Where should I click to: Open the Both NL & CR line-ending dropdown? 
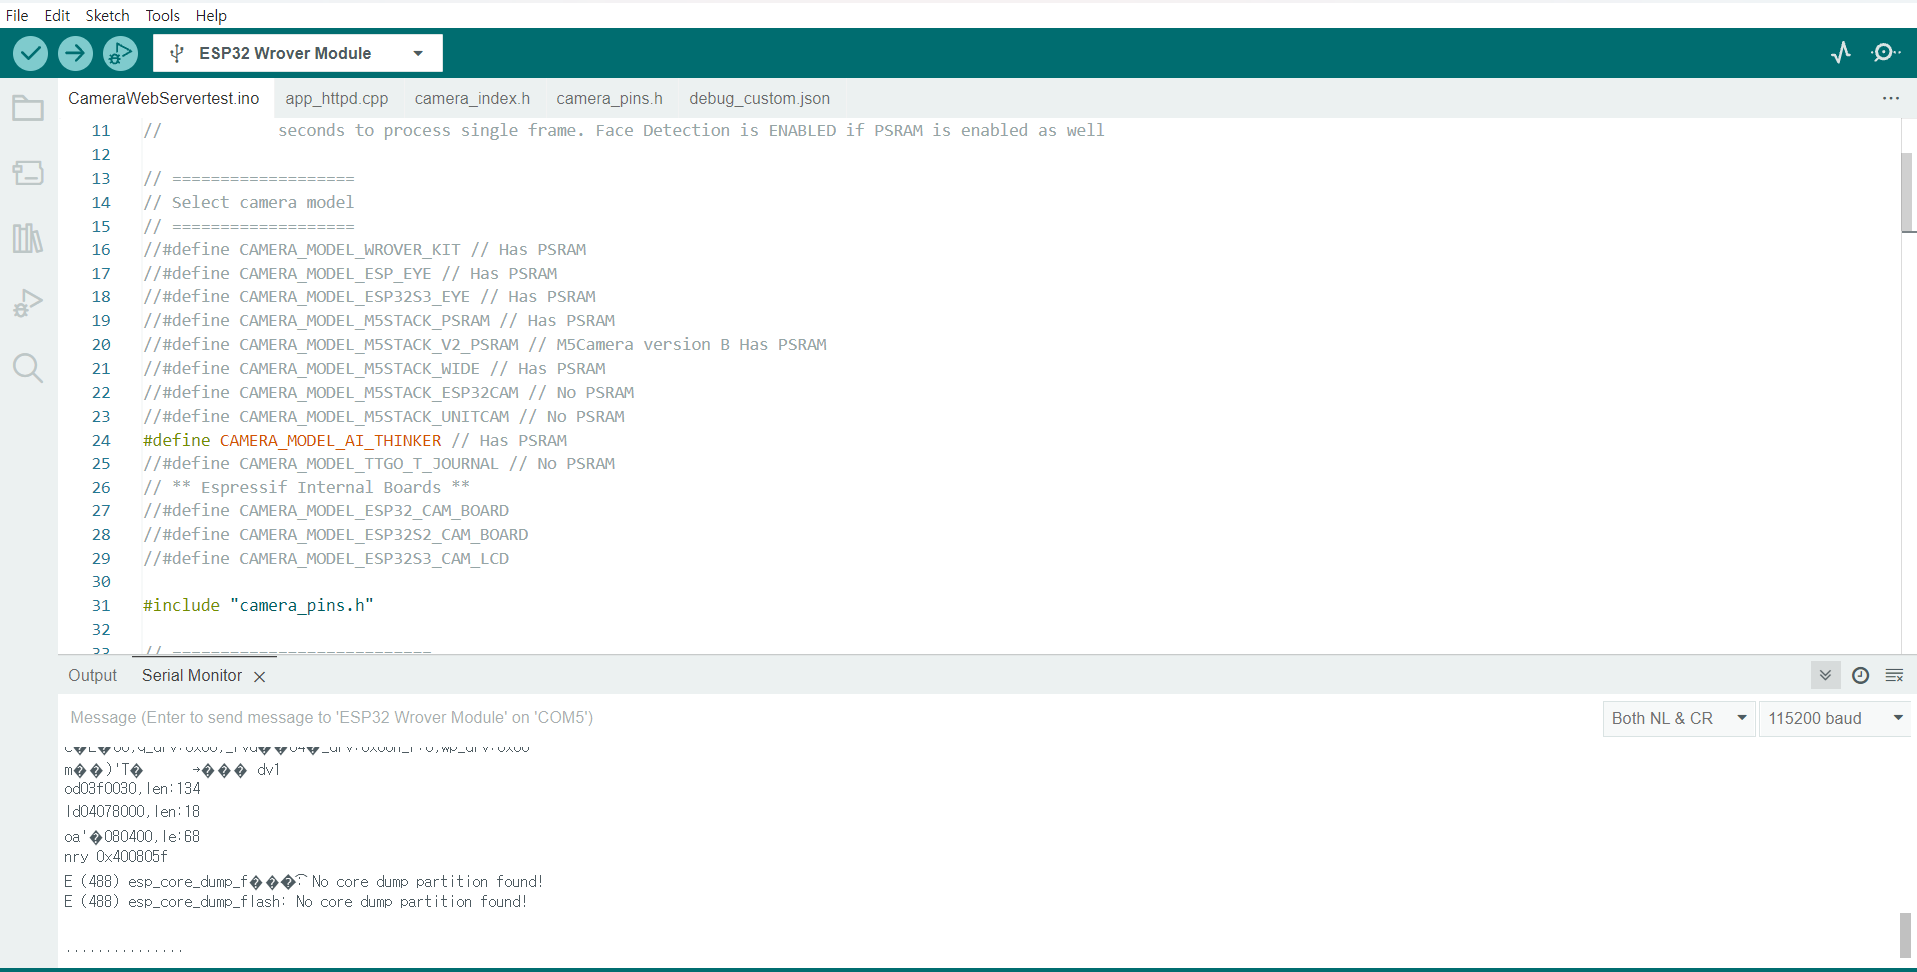coord(1678,718)
